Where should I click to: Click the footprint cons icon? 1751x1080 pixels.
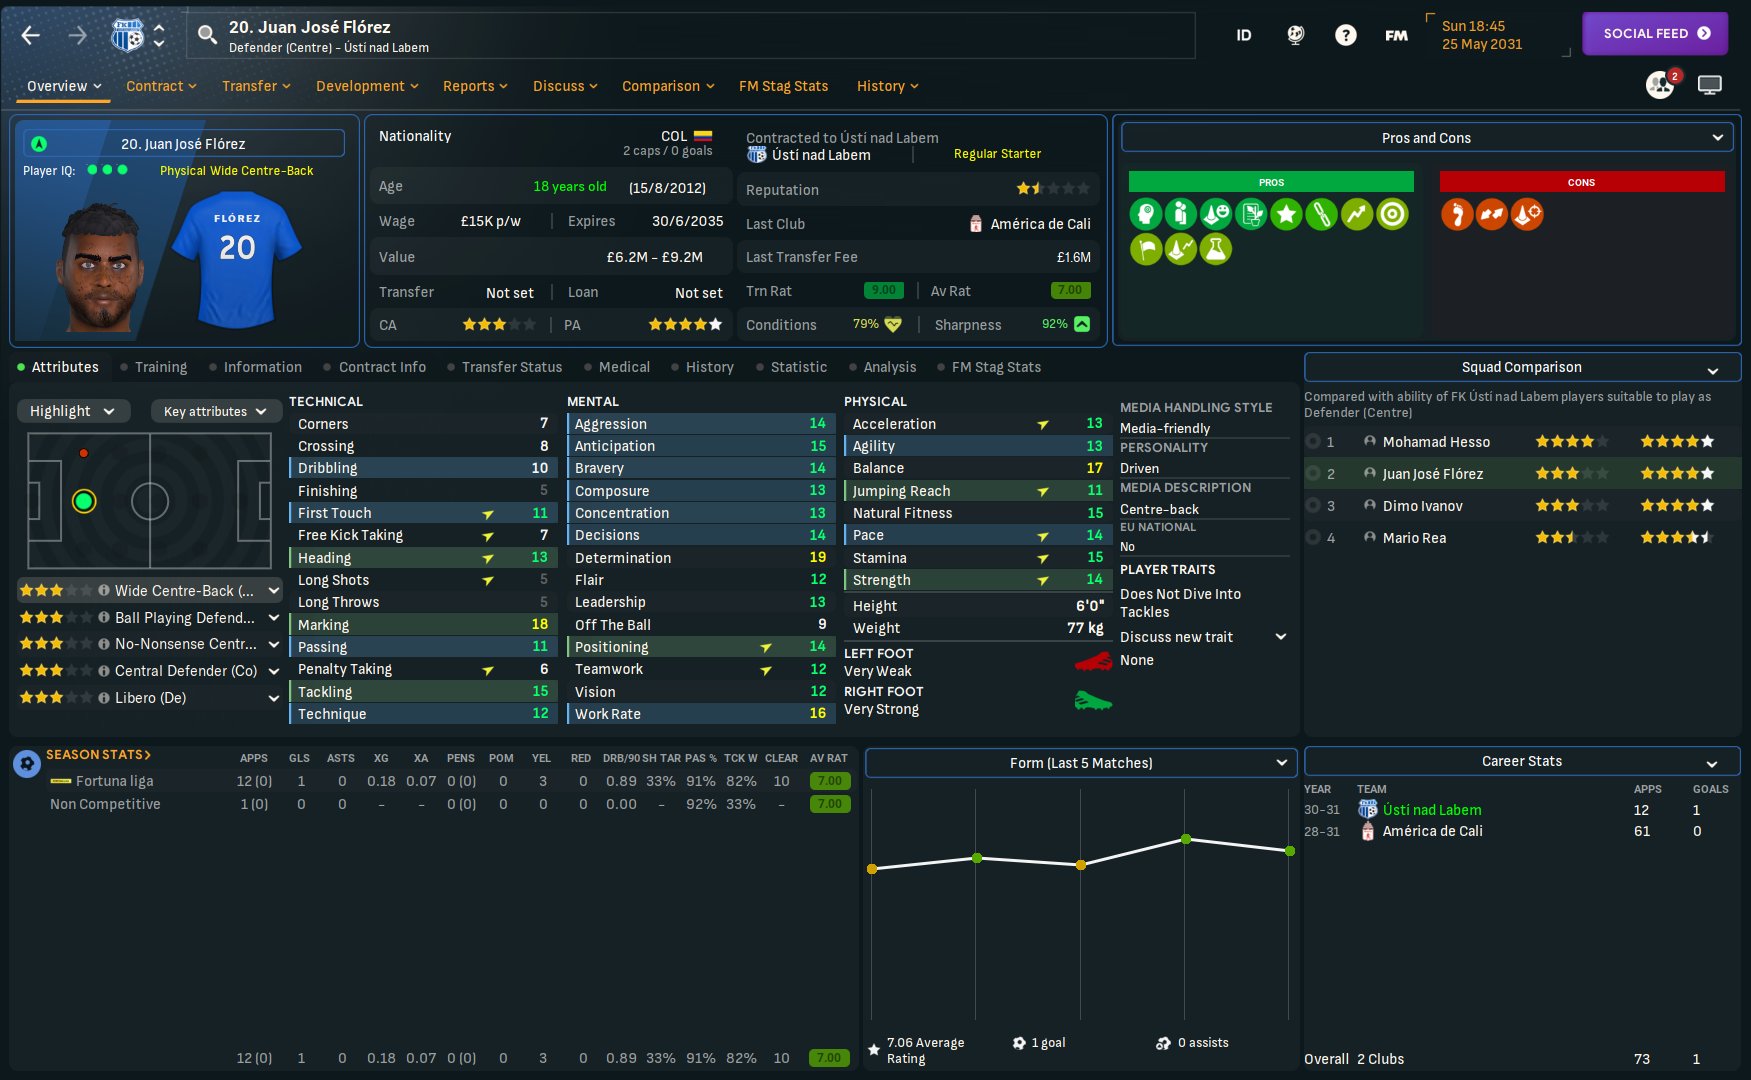click(1457, 214)
